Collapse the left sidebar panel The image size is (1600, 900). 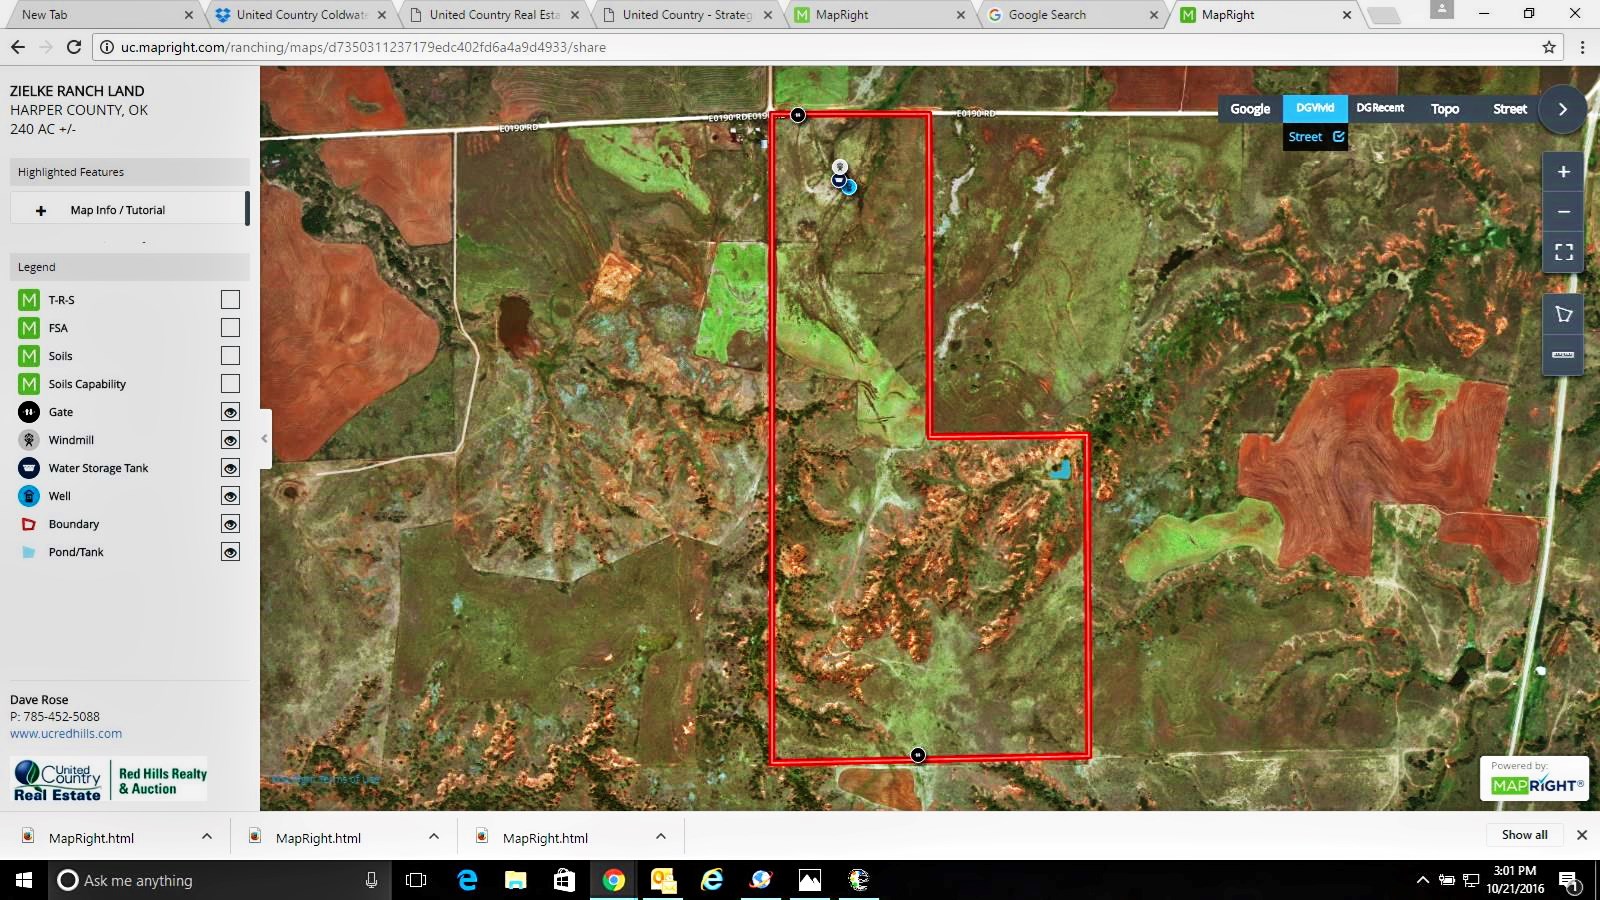point(265,438)
